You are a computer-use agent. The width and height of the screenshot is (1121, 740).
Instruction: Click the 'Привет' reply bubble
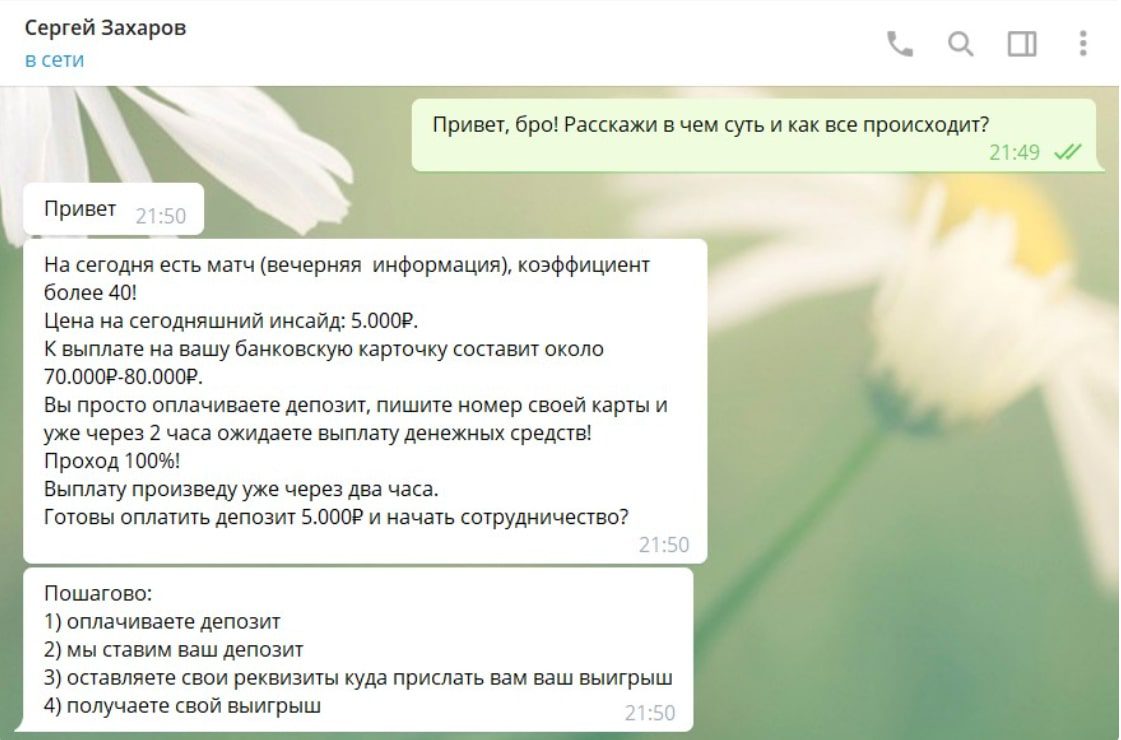click(x=78, y=209)
